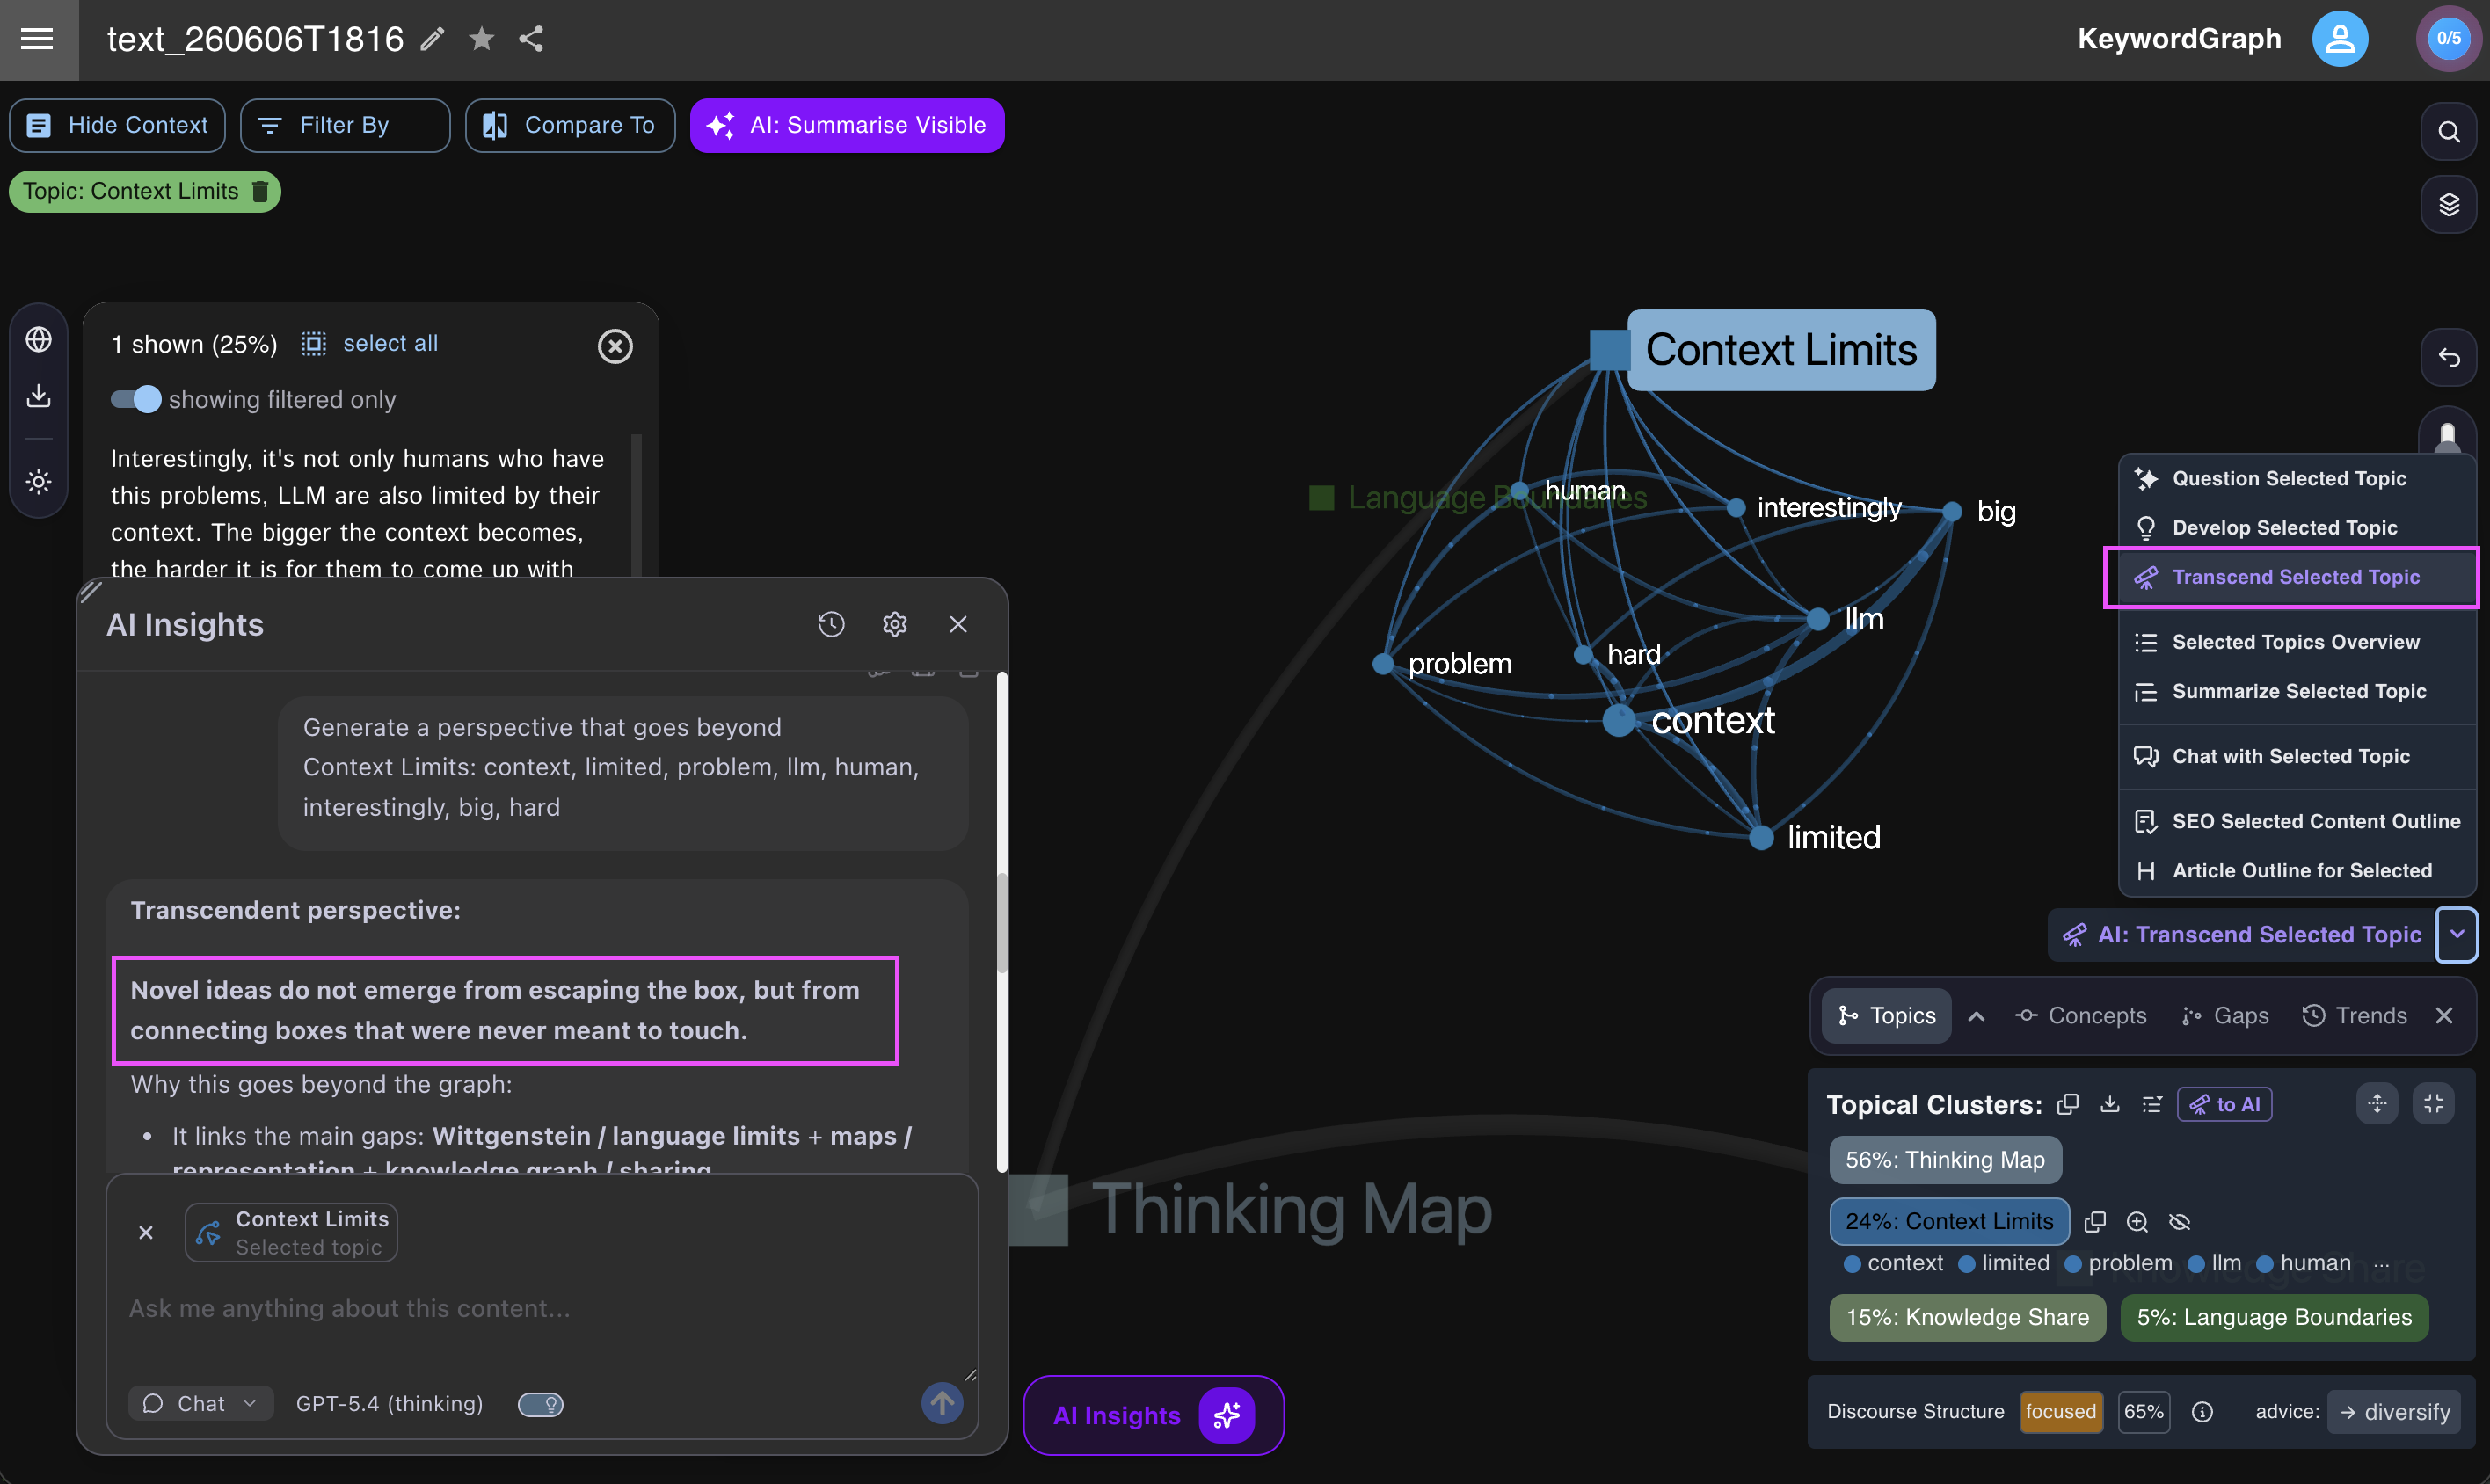The image size is (2490, 1484).
Task: Close the analytics tabs panel
Action: 2444,1016
